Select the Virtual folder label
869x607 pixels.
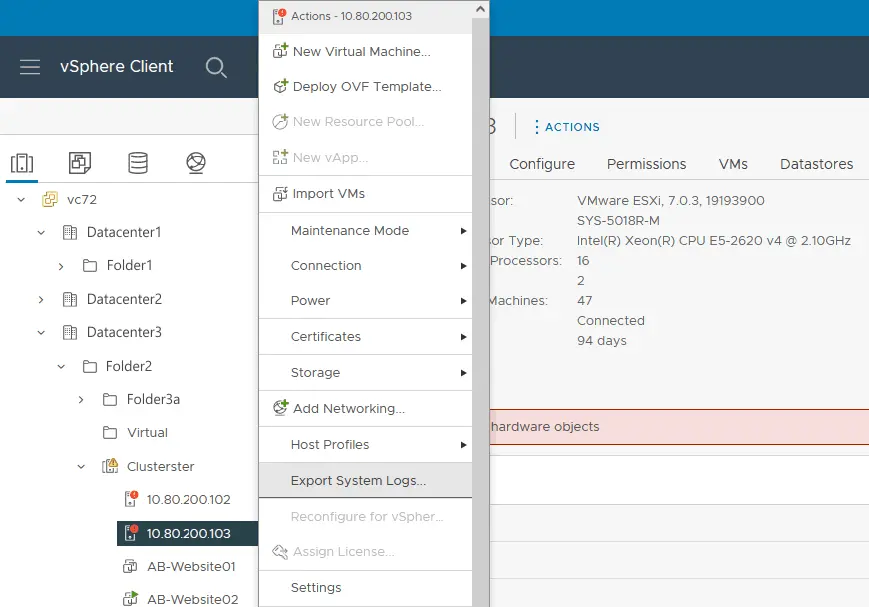147,433
